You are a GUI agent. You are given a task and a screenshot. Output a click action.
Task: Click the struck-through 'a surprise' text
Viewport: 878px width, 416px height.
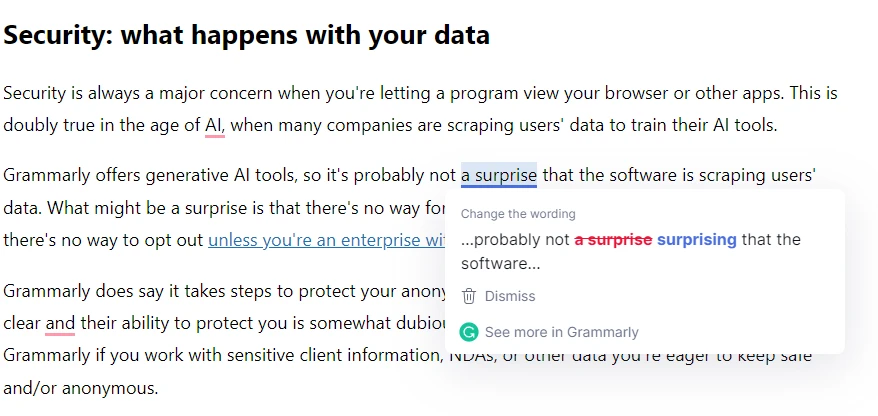[614, 240]
